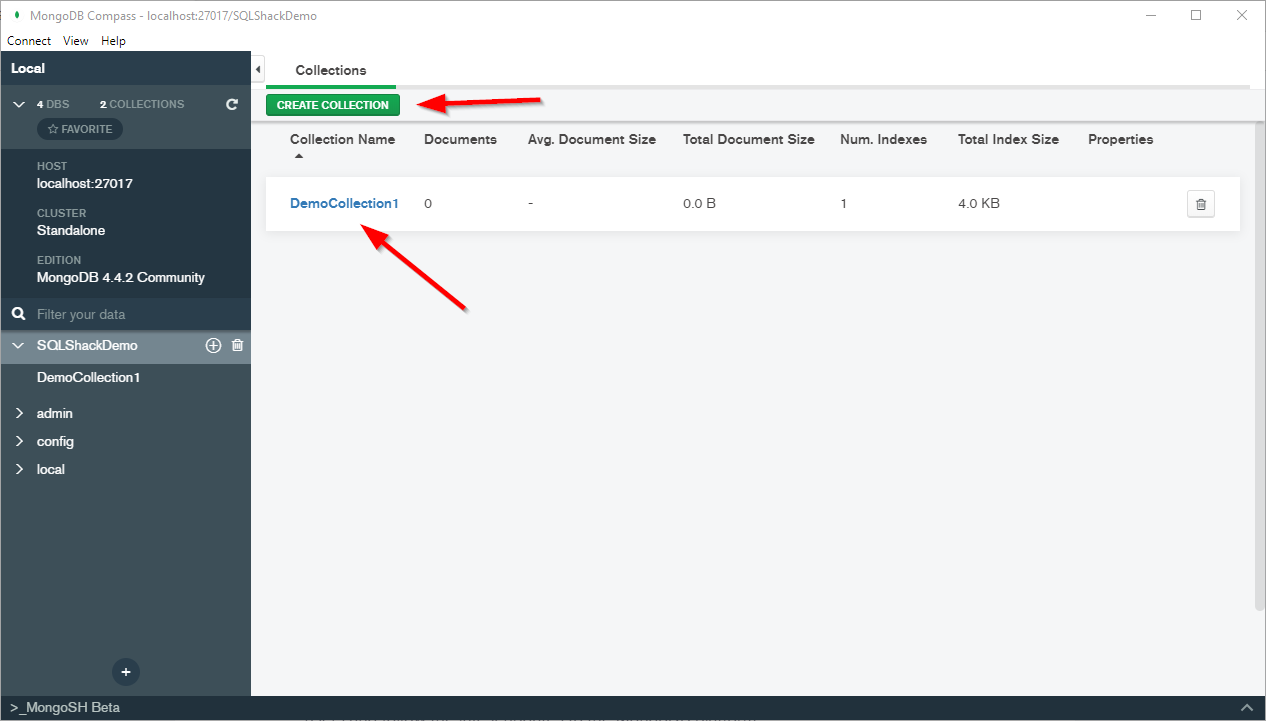Click the 0.0 B total document size cell
The image size is (1266, 721).
(x=699, y=204)
